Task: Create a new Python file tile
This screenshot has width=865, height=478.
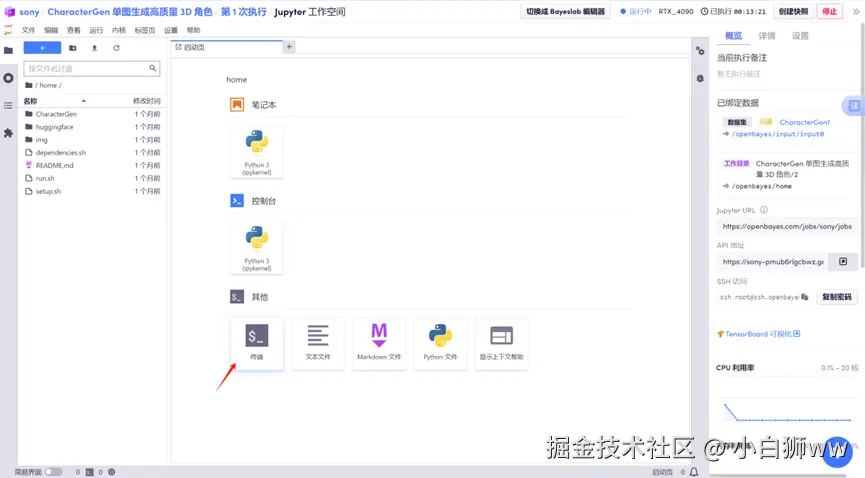Action: tap(440, 343)
